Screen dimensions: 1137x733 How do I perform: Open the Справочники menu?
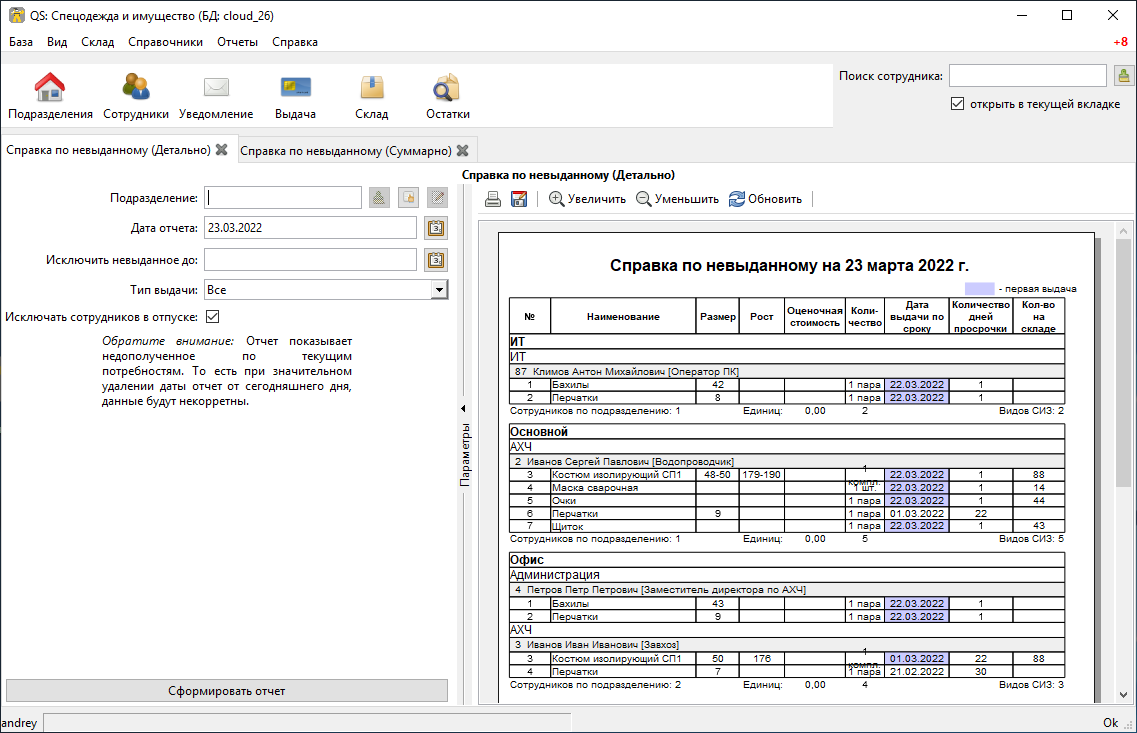click(x=165, y=42)
